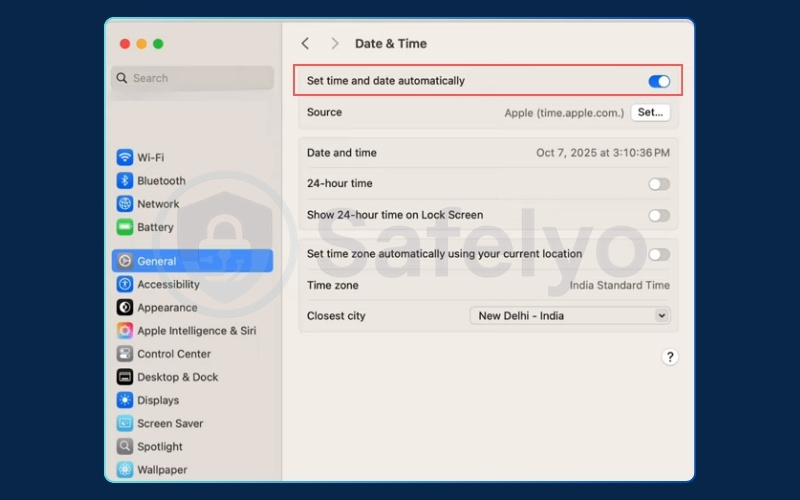The height and width of the screenshot is (500, 800).
Task: Toggle Show 24-hour time on Lock Screen
Action: point(659,216)
